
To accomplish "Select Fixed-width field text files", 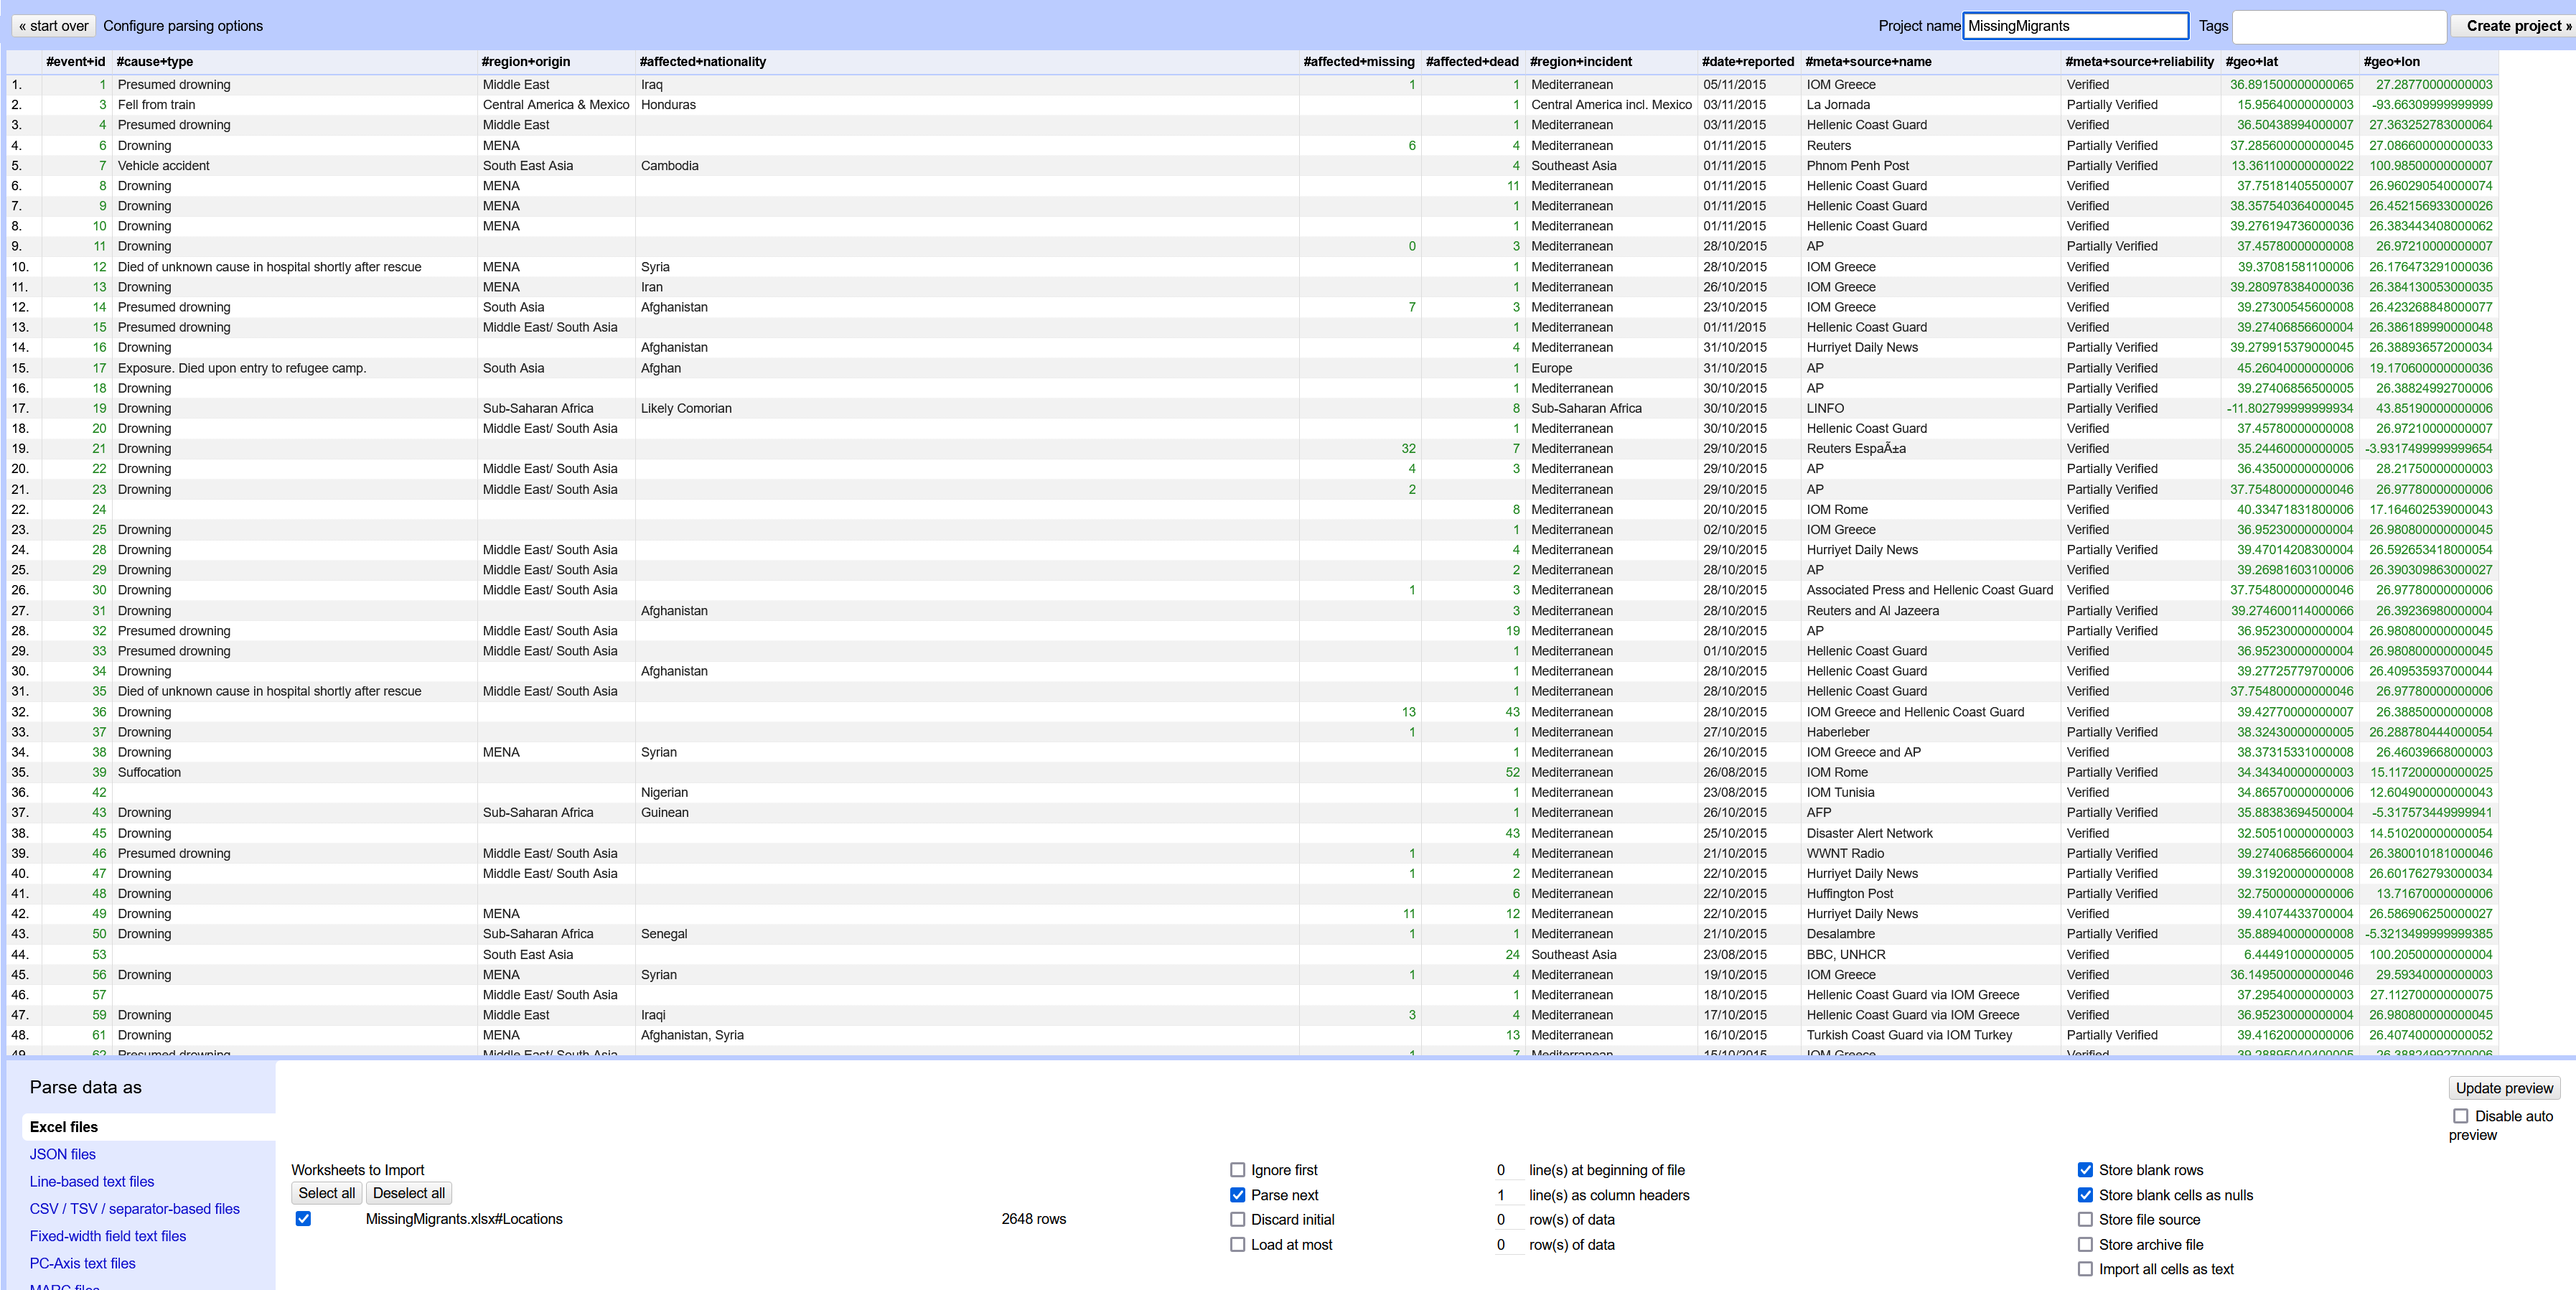I will [107, 1236].
